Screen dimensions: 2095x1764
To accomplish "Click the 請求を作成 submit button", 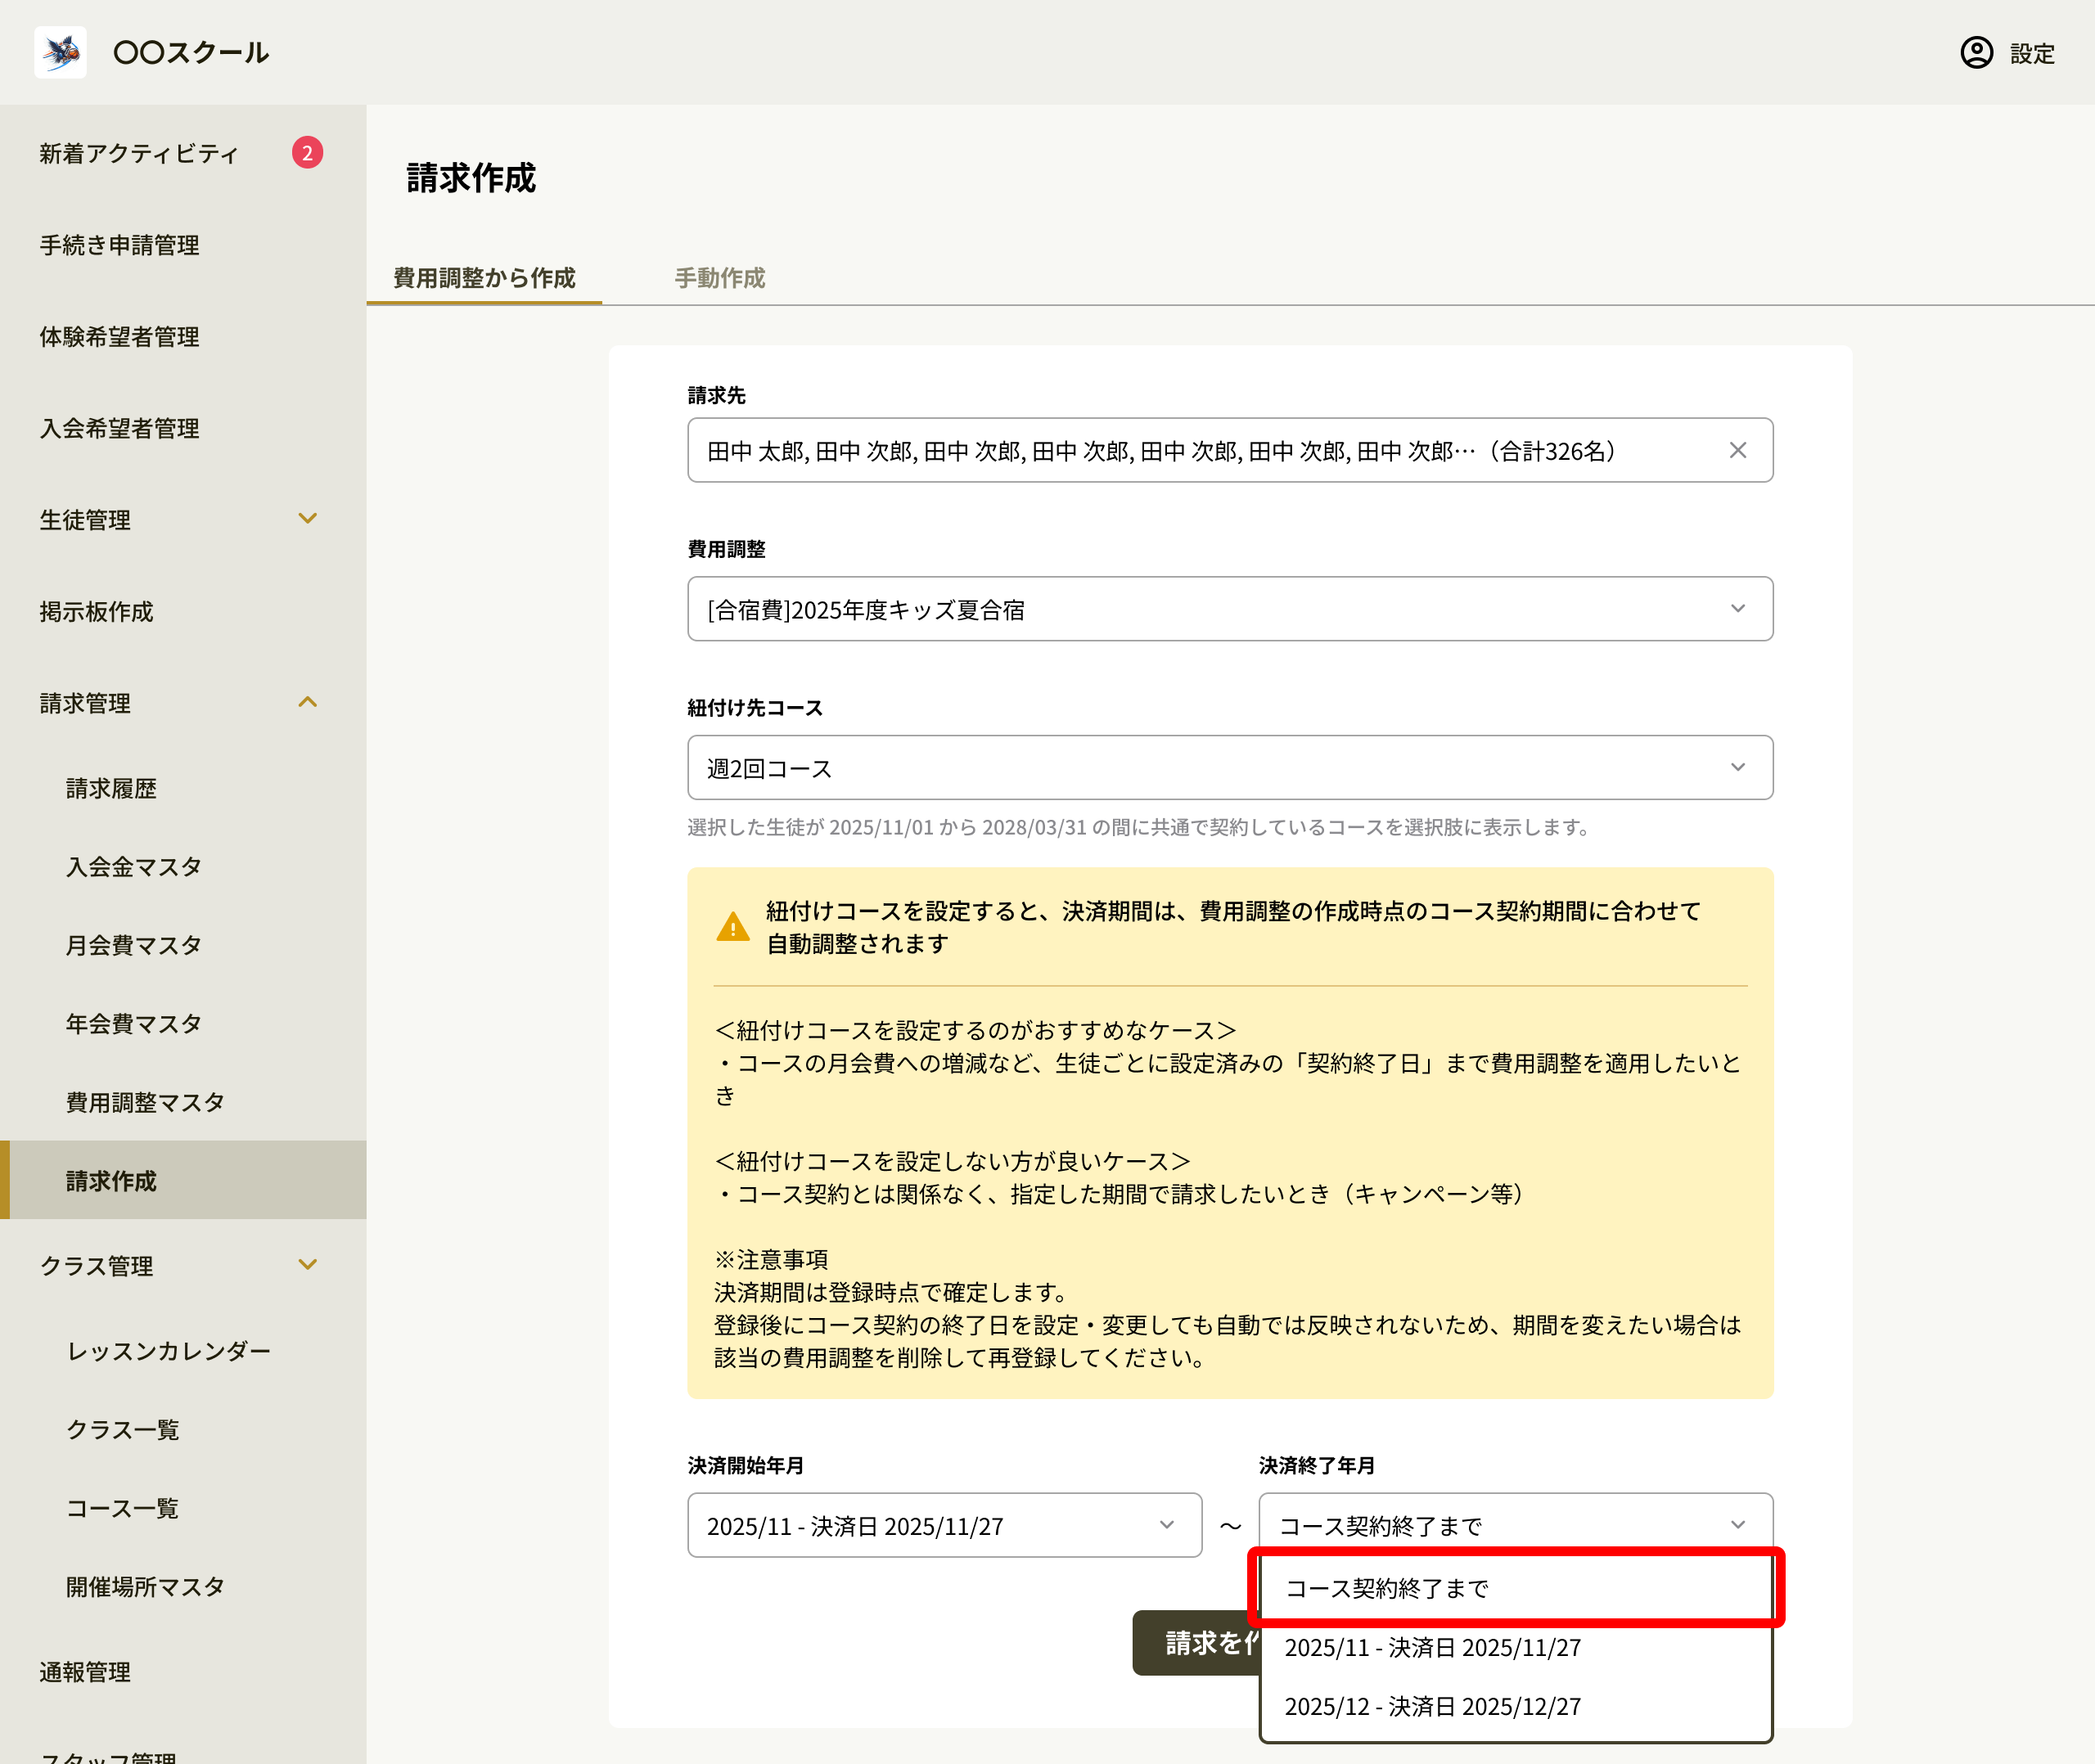I will (x=1197, y=1643).
